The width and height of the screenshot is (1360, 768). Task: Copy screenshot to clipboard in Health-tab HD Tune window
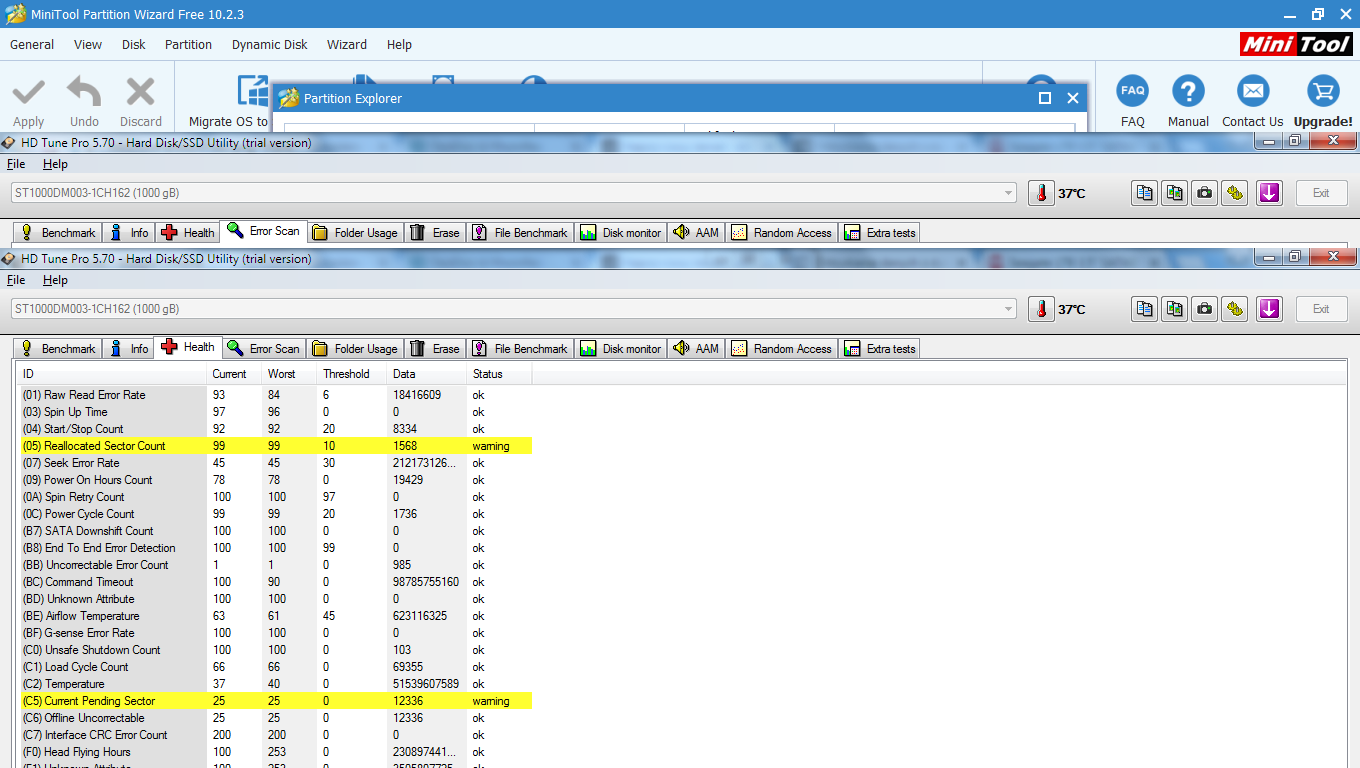(1175, 309)
